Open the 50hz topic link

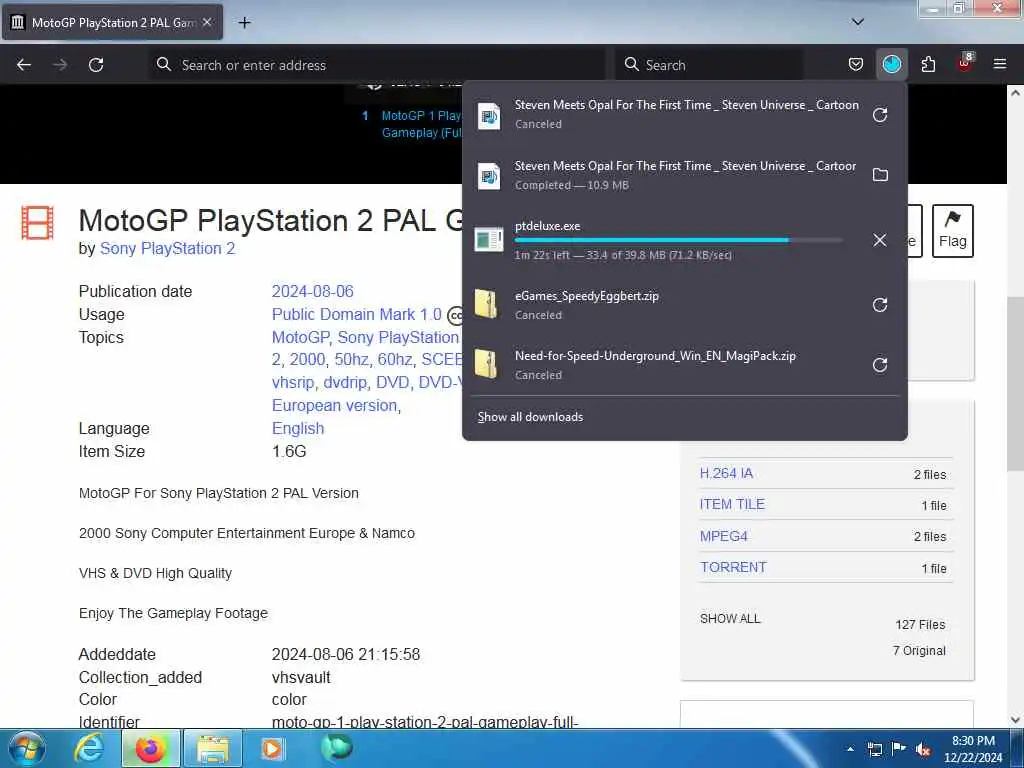[x=351, y=360]
